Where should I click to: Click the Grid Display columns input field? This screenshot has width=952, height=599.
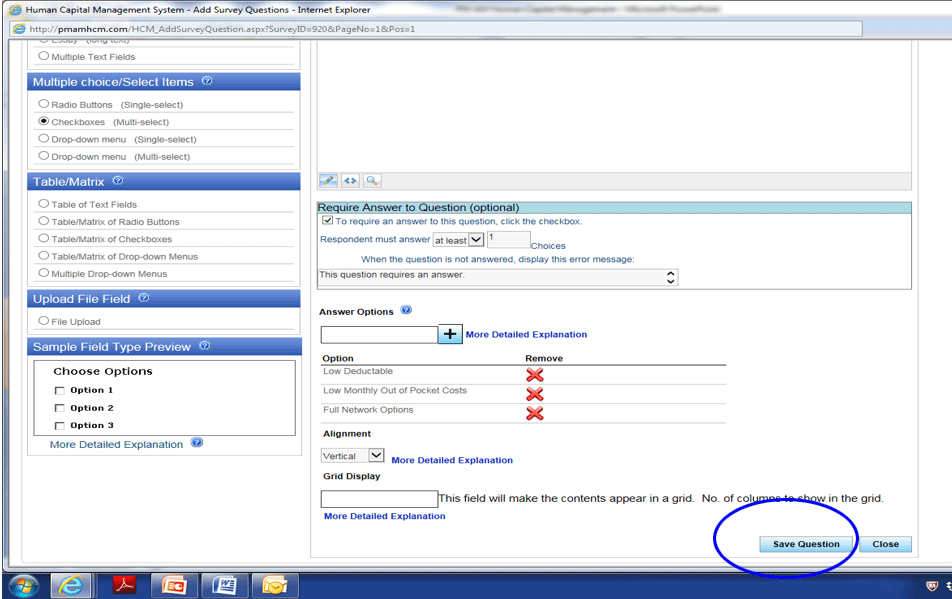379,498
